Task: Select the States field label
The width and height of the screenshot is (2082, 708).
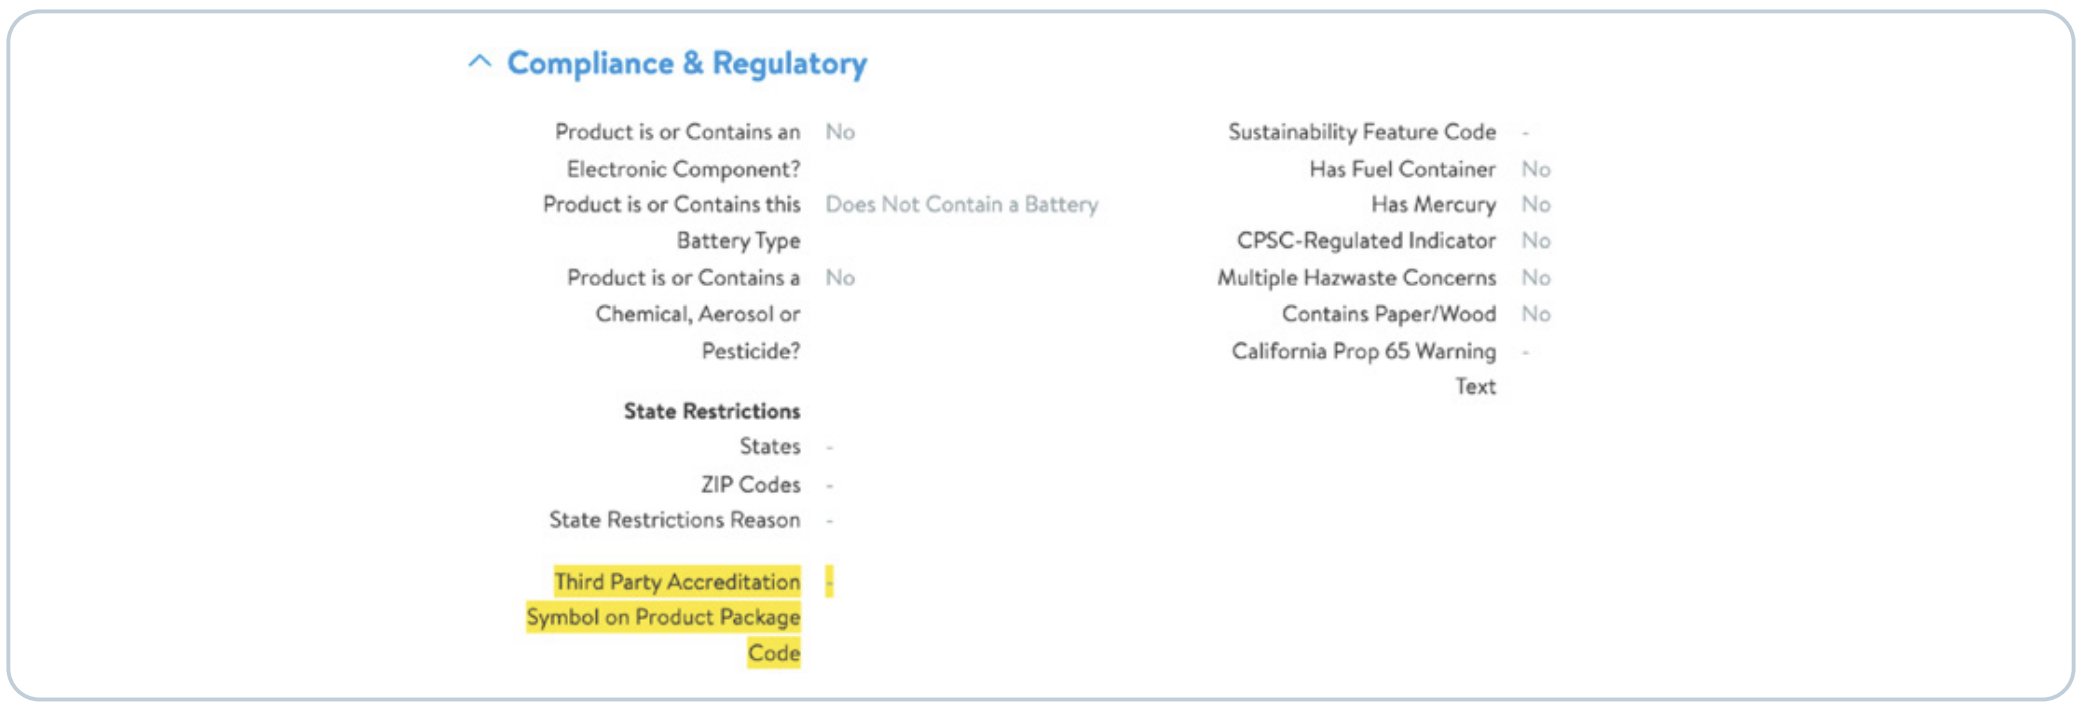Action: tap(770, 446)
